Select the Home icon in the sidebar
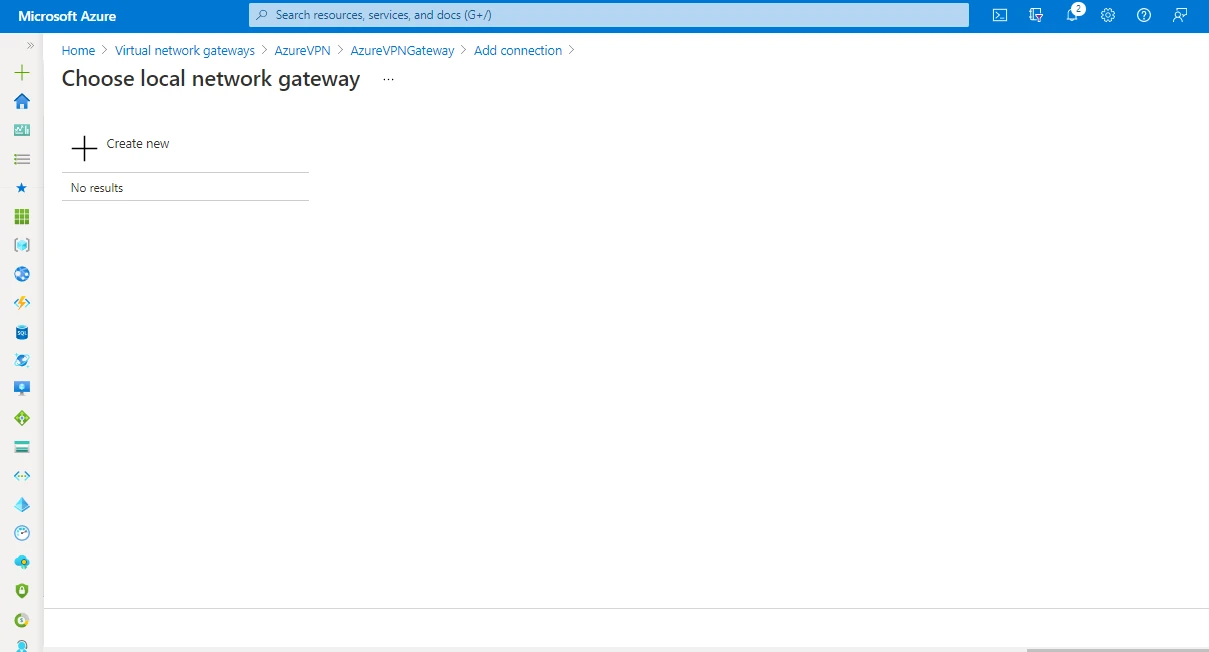The image size is (1209, 652). pyautogui.click(x=21, y=101)
